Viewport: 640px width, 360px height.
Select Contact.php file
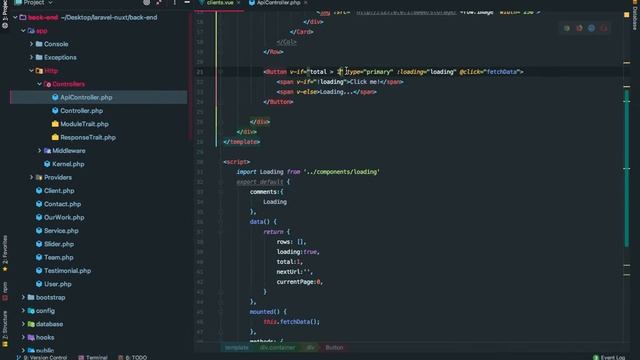click(x=62, y=204)
